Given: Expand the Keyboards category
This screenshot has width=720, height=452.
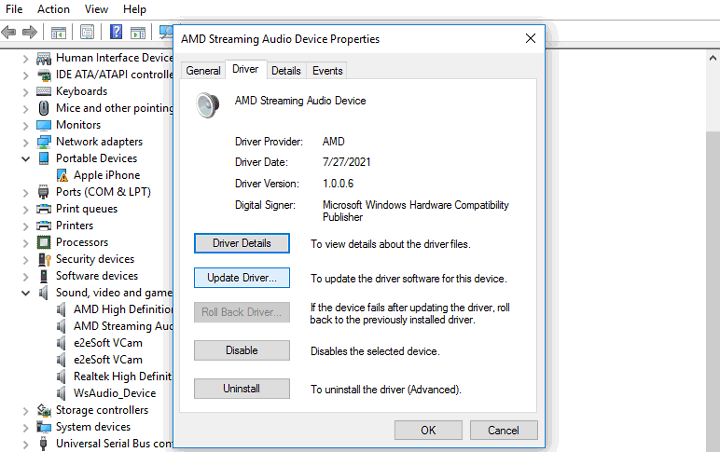Looking at the screenshot, I should click(26, 91).
